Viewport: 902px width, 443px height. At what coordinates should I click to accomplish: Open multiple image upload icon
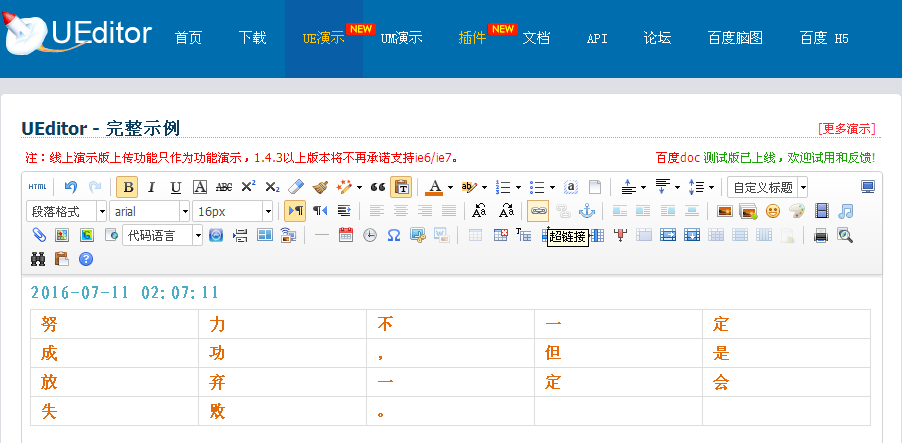pyautogui.click(x=748, y=211)
